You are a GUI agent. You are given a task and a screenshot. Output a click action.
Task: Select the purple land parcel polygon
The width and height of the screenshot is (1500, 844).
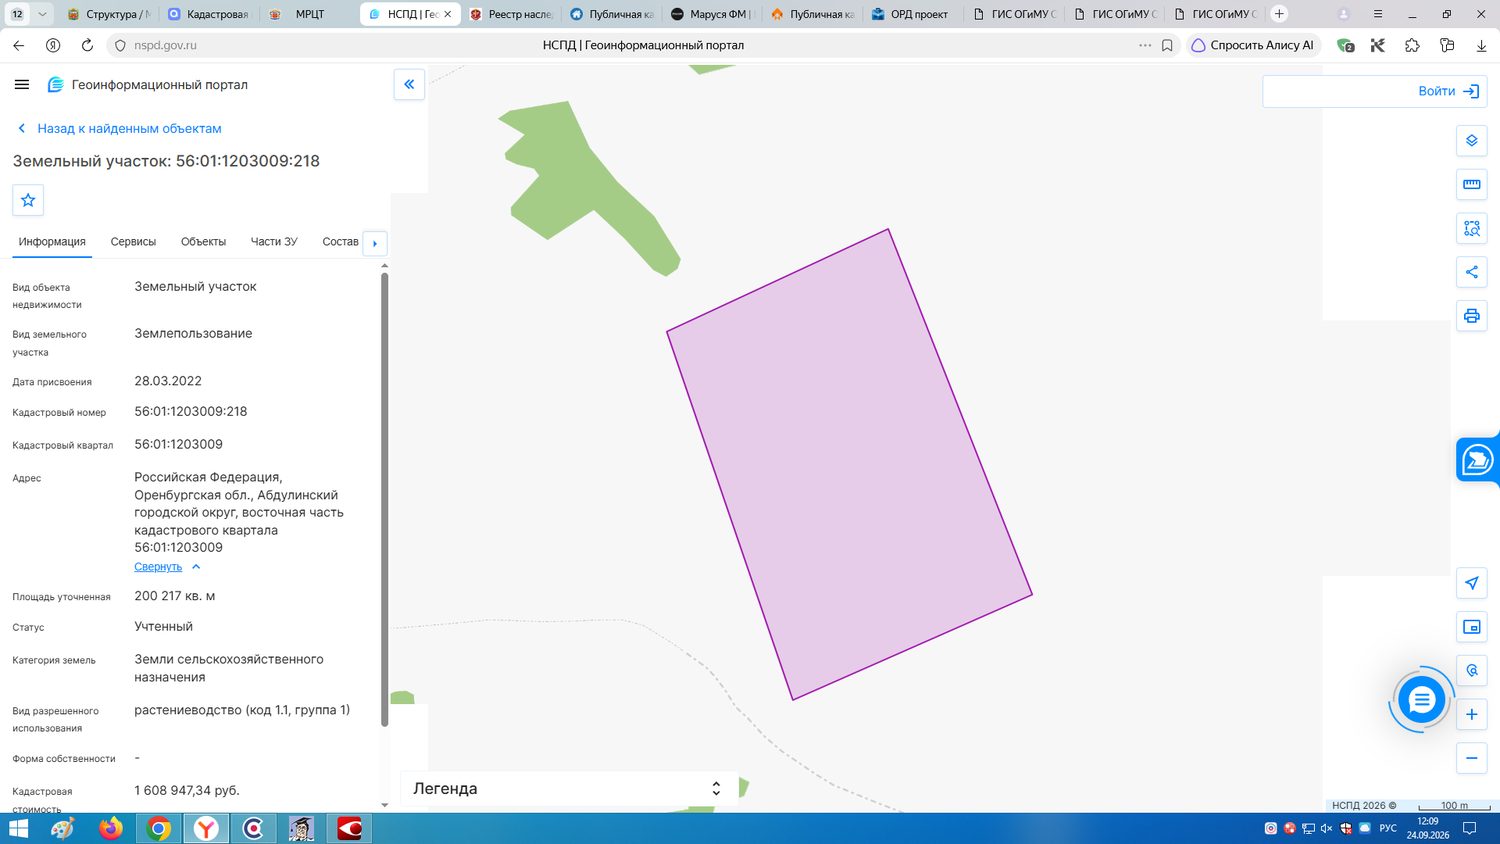point(848,465)
